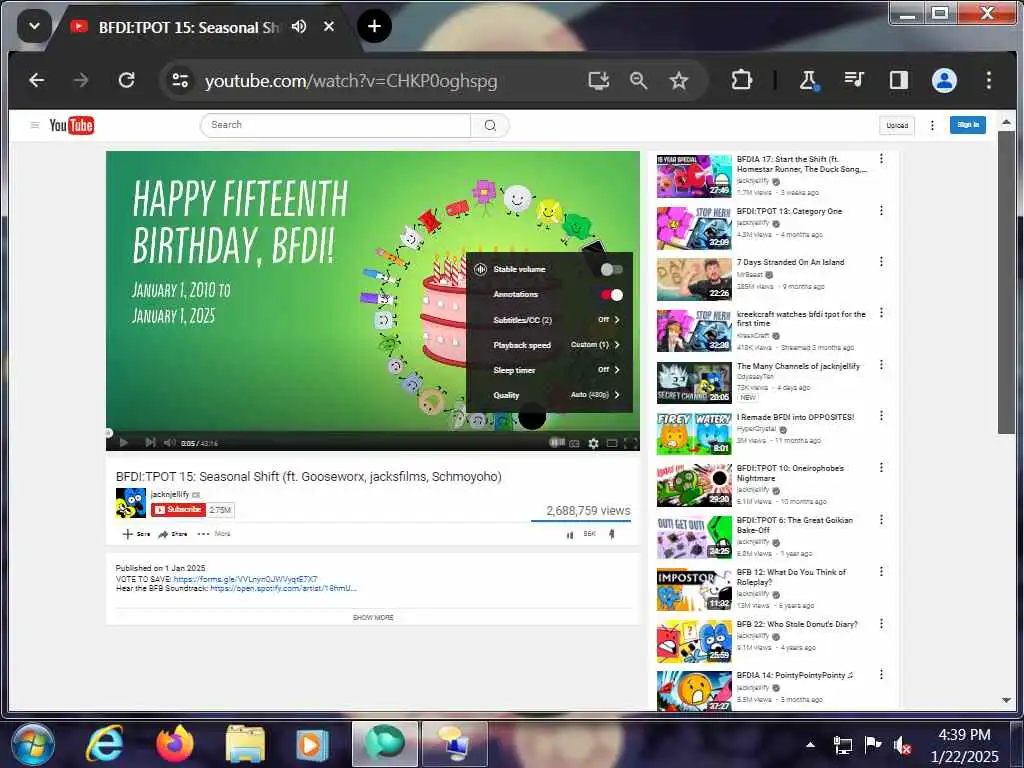Open Playback speed submenu
The image size is (1024, 768).
click(x=549, y=345)
